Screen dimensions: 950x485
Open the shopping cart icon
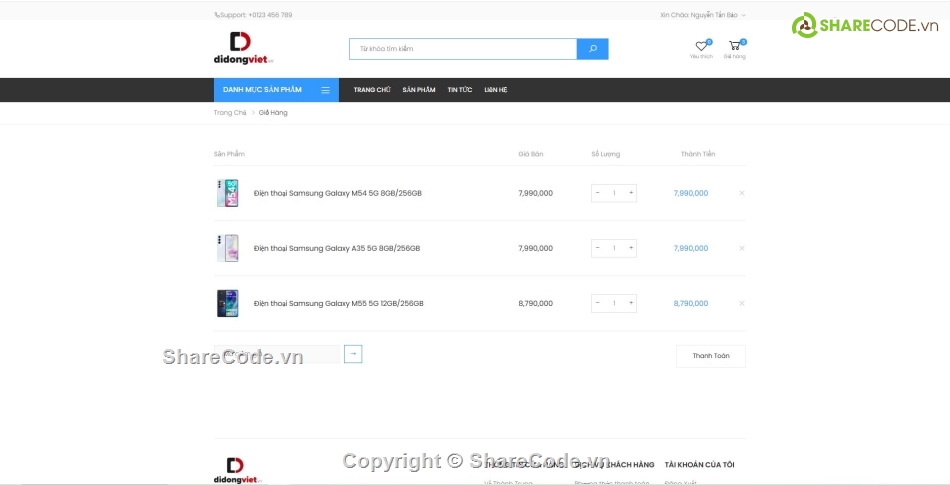pyautogui.click(x=734, y=45)
